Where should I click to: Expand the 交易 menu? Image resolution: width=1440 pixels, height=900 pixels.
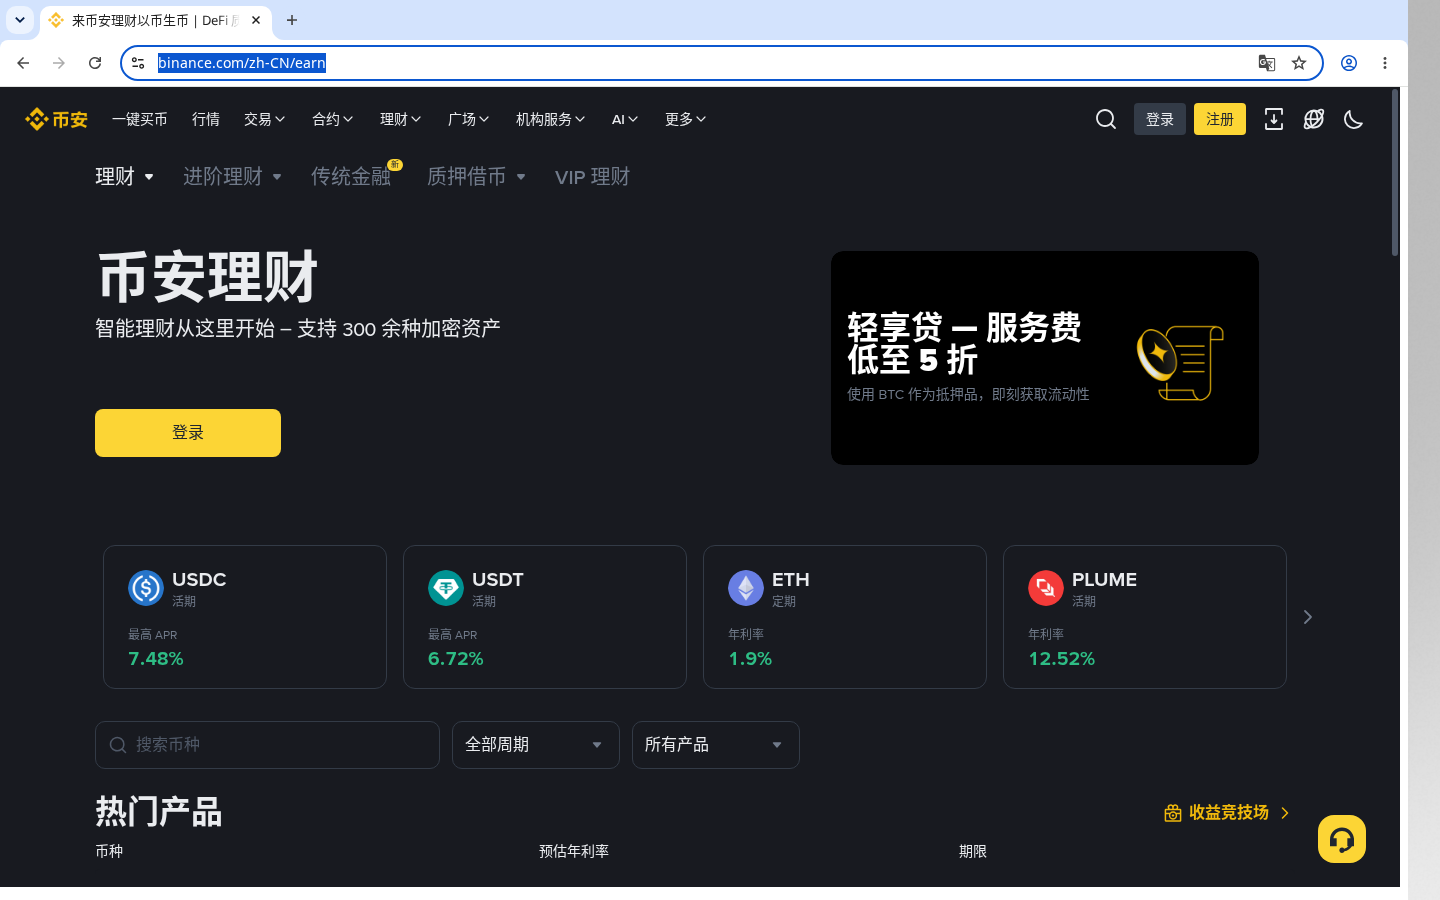(265, 119)
